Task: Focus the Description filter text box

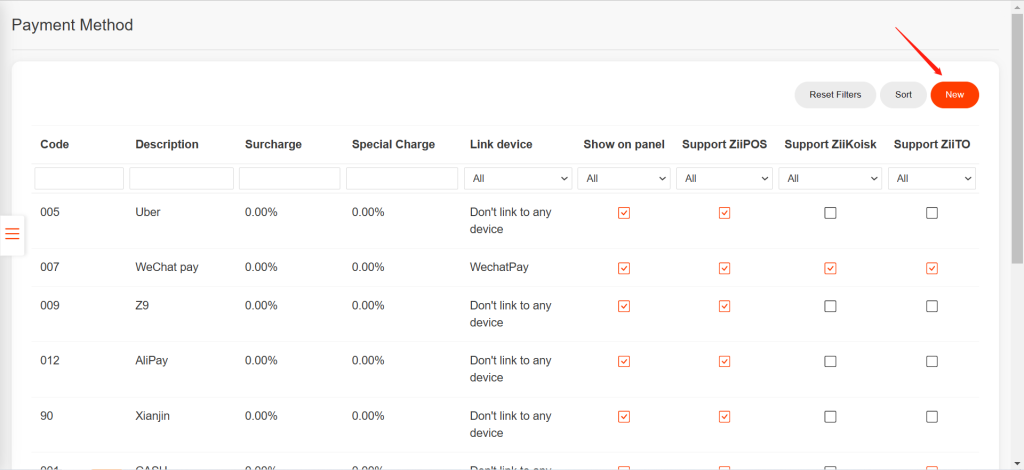Action: 181,178
